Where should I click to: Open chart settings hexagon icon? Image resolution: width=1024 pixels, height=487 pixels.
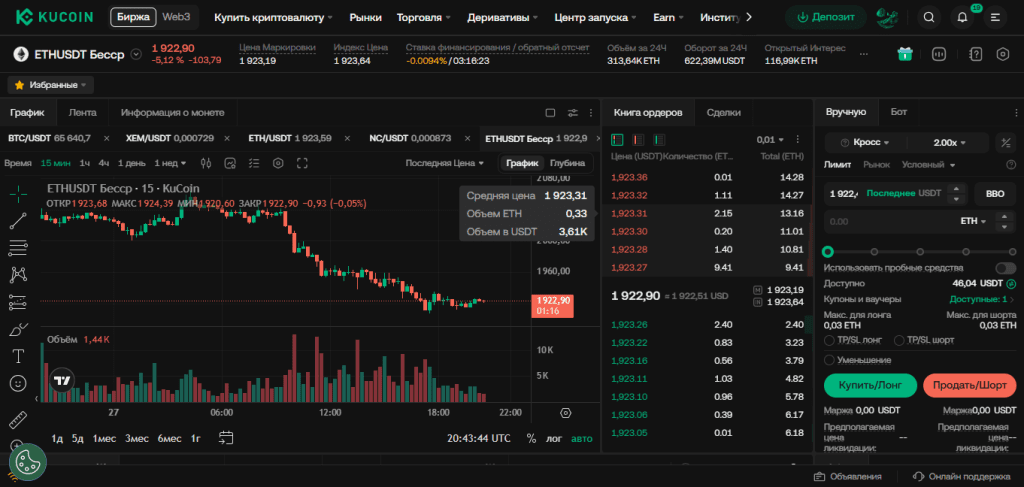click(278, 163)
